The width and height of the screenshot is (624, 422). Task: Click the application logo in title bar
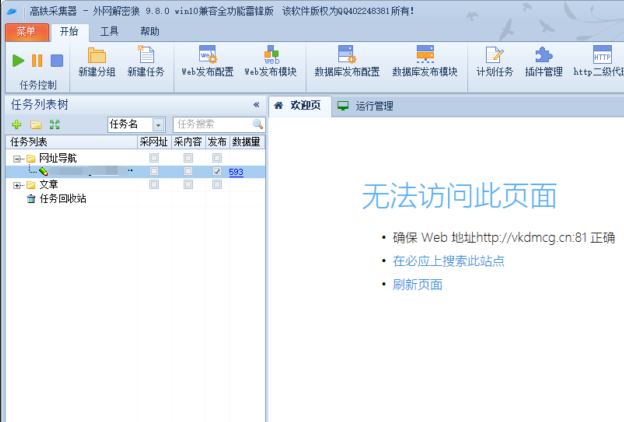tap(12, 11)
